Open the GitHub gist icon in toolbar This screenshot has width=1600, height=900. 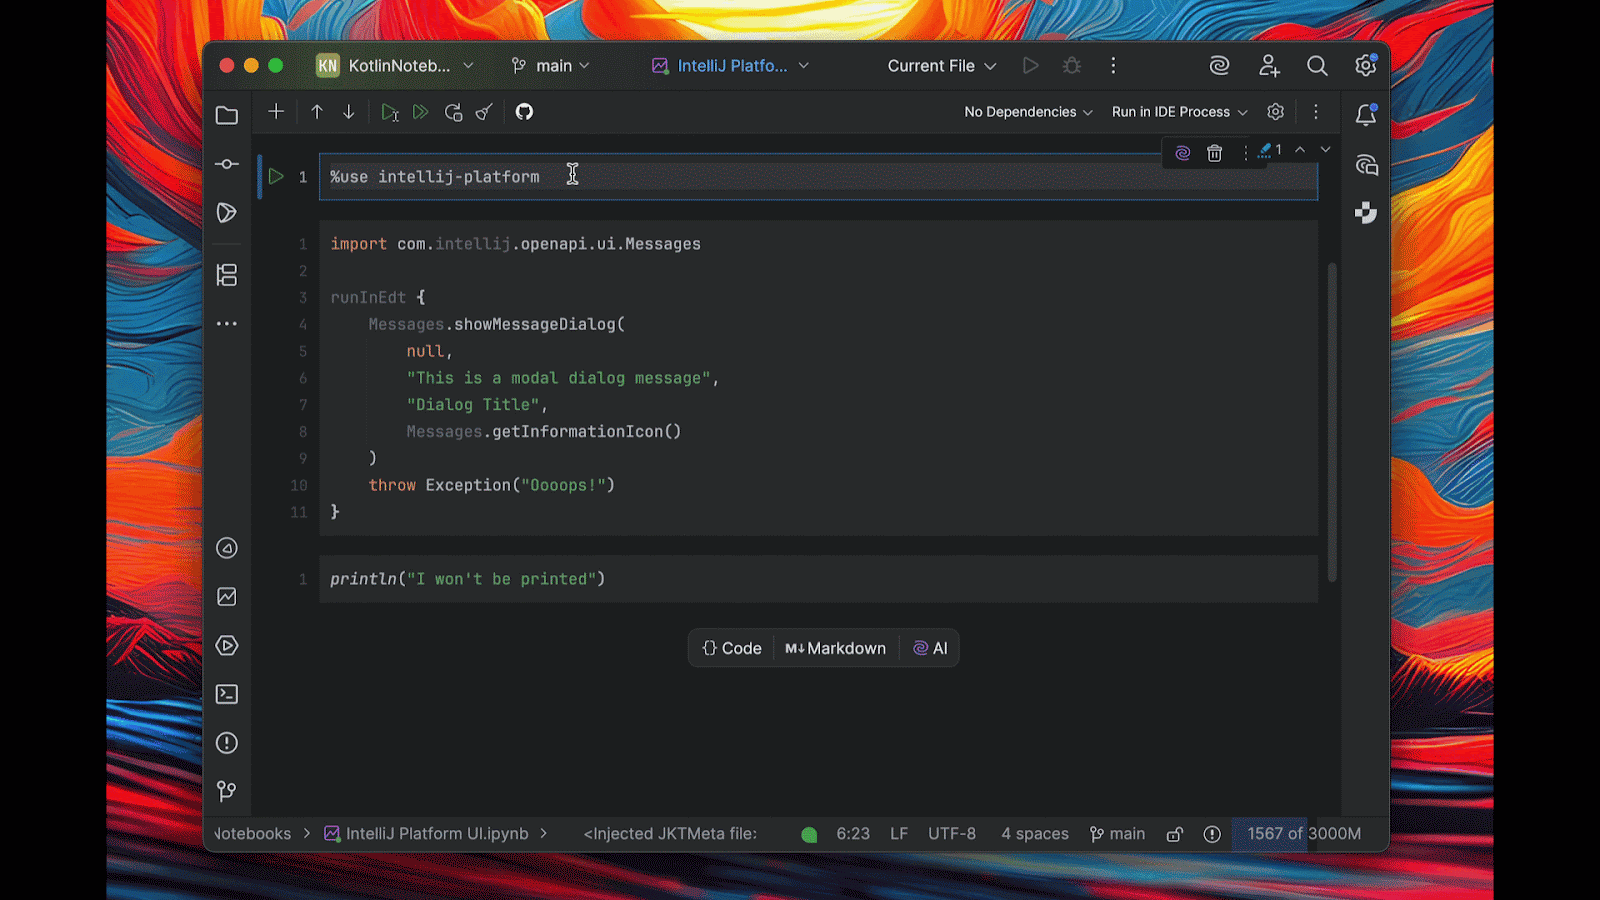coord(524,112)
